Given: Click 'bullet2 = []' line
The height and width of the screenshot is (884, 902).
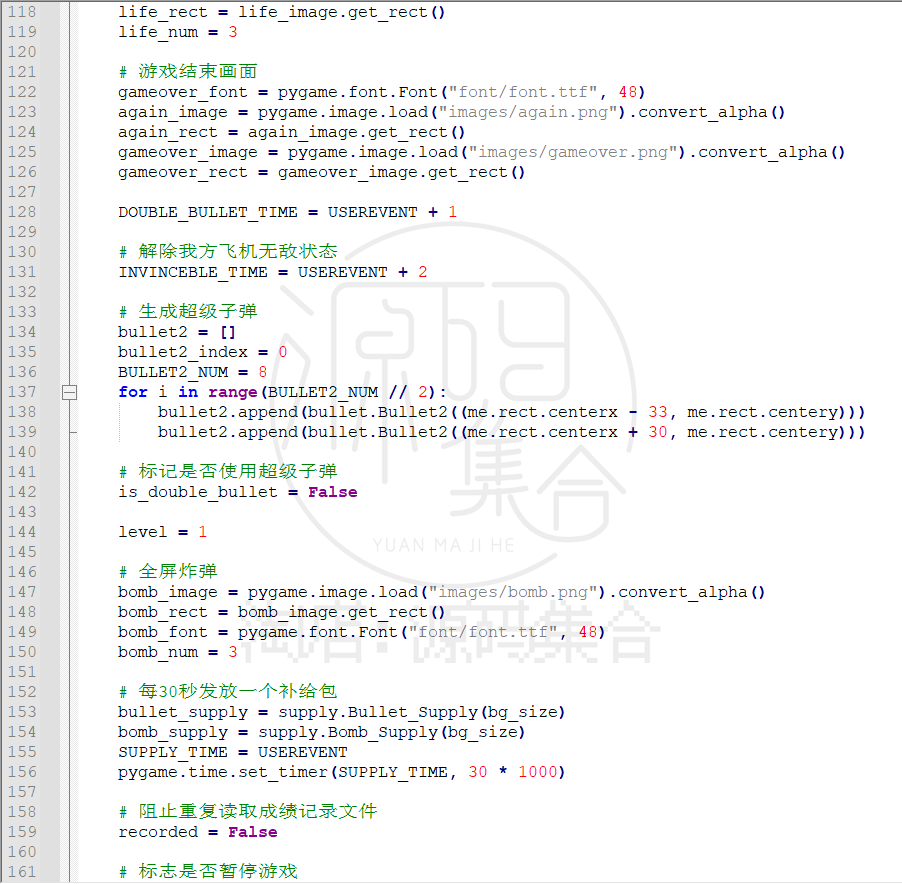Looking at the screenshot, I should point(177,332).
